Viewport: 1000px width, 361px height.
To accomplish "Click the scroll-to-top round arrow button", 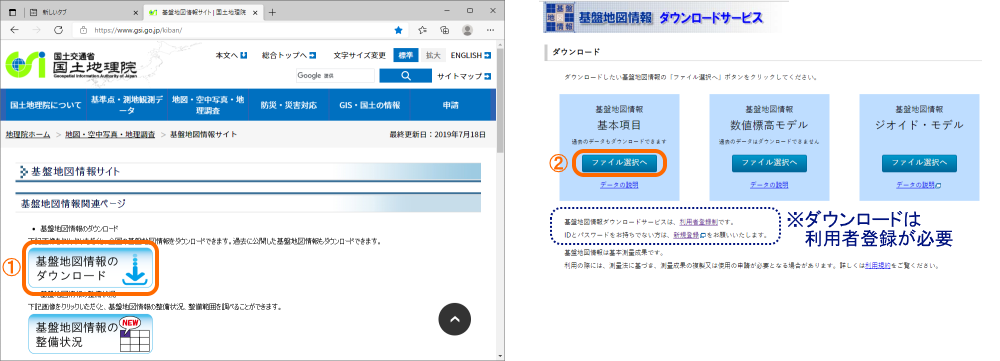I will 455,319.
